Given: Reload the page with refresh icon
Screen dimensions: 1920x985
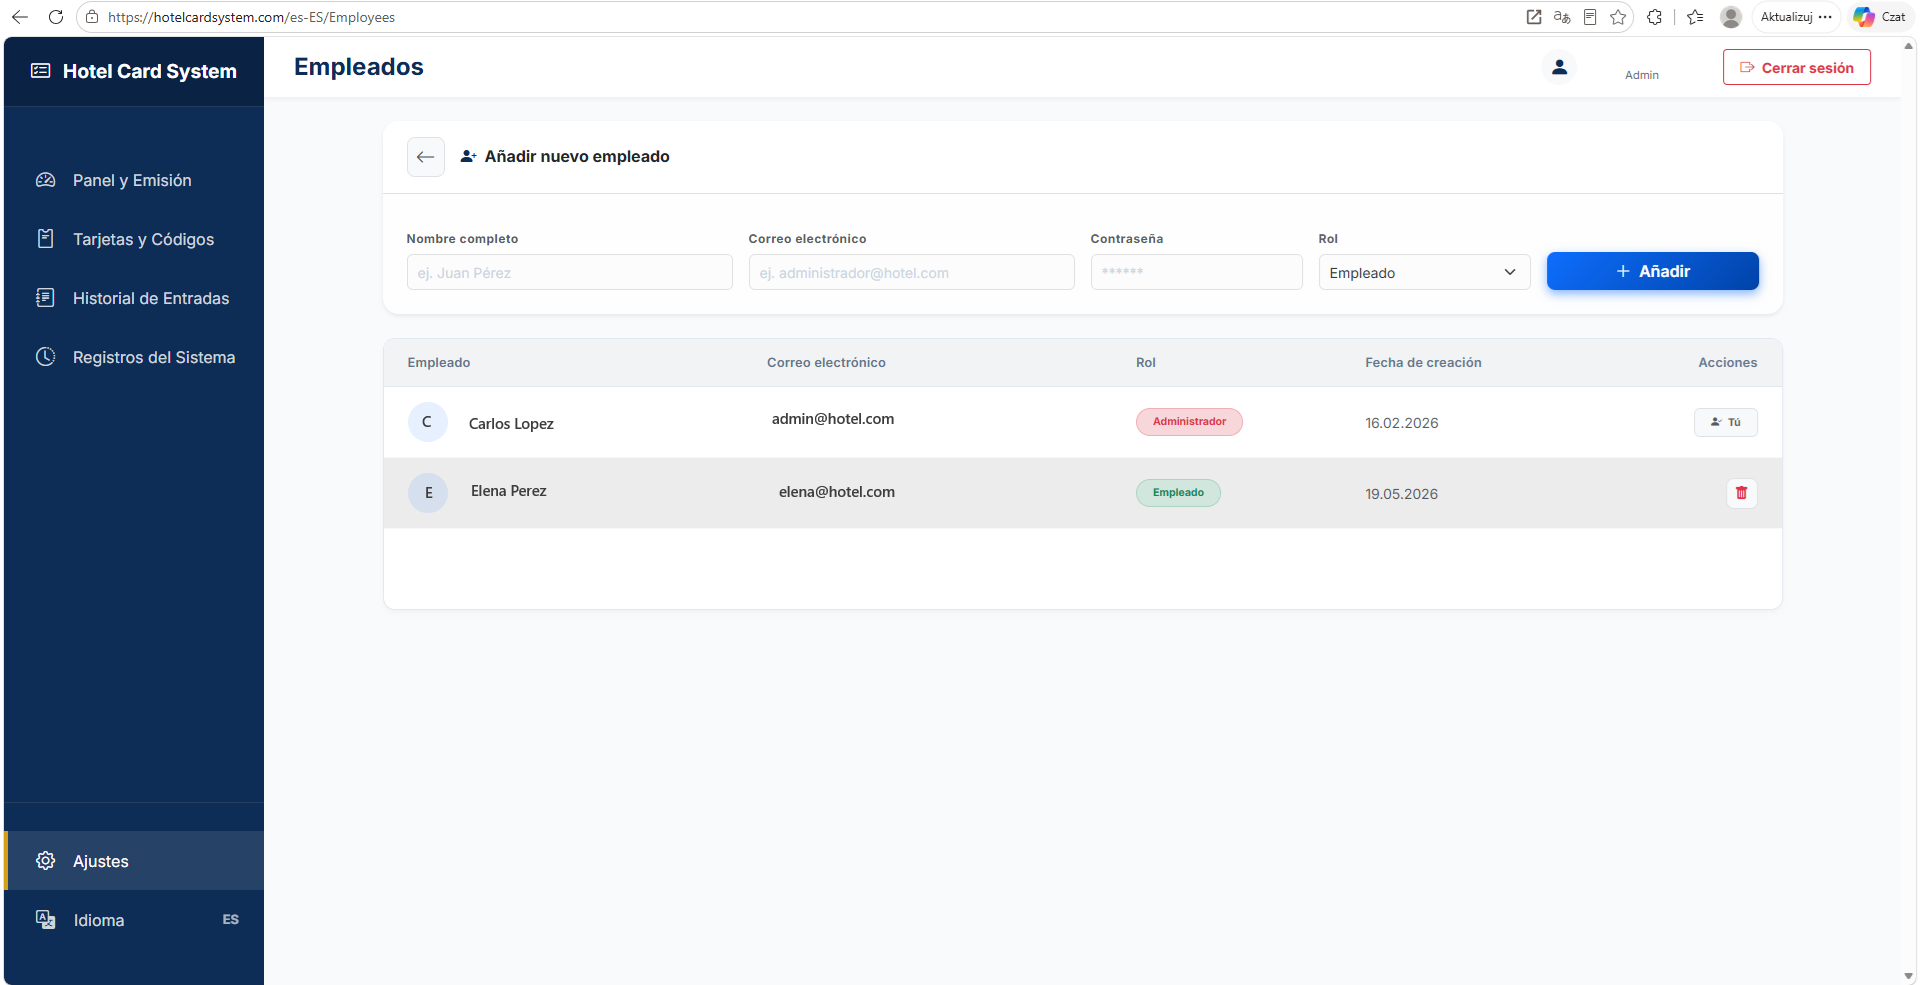Looking at the screenshot, I should pos(56,17).
